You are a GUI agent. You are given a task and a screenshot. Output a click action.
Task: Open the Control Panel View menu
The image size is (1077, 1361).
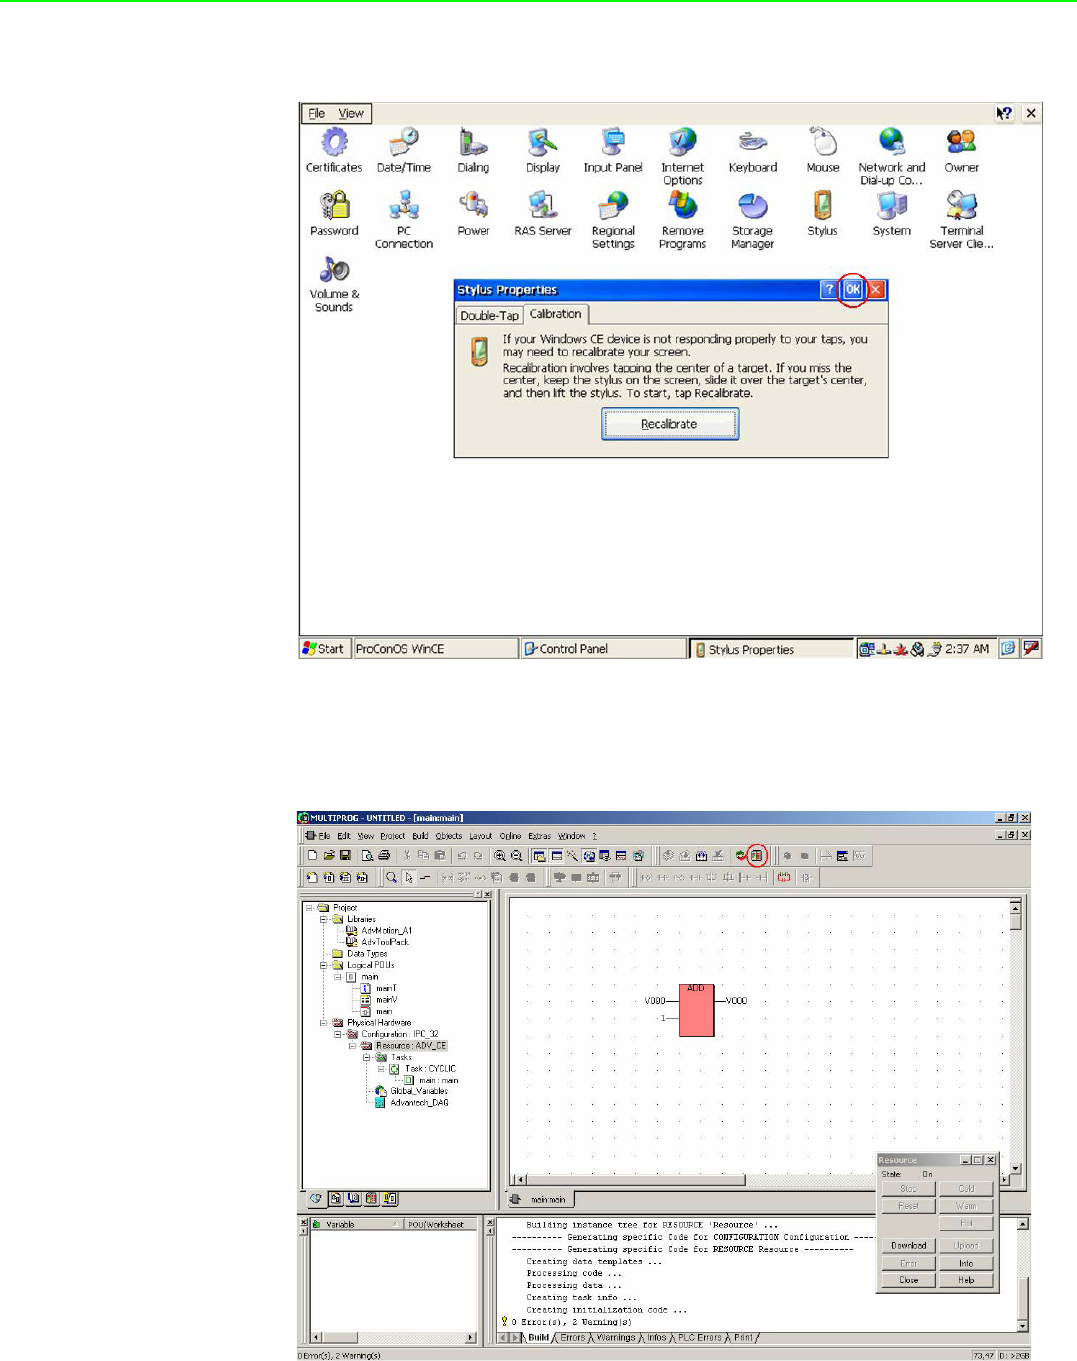(351, 113)
